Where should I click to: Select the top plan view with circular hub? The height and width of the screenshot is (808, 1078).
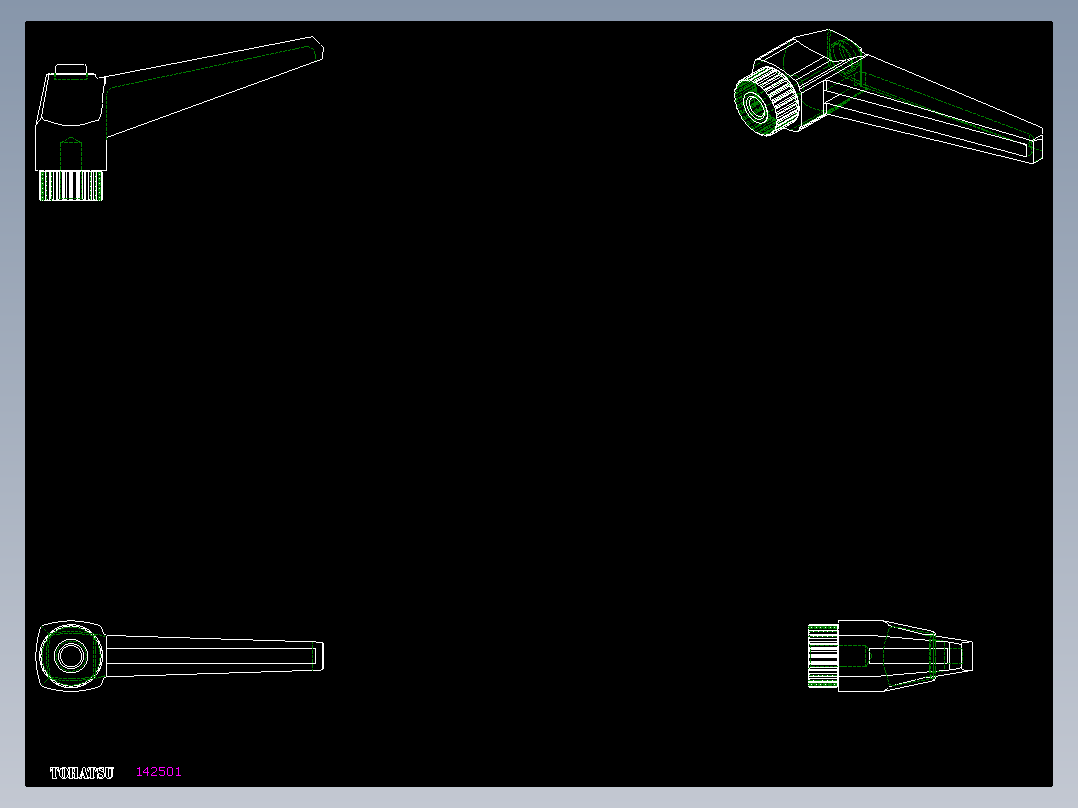(179, 655)
